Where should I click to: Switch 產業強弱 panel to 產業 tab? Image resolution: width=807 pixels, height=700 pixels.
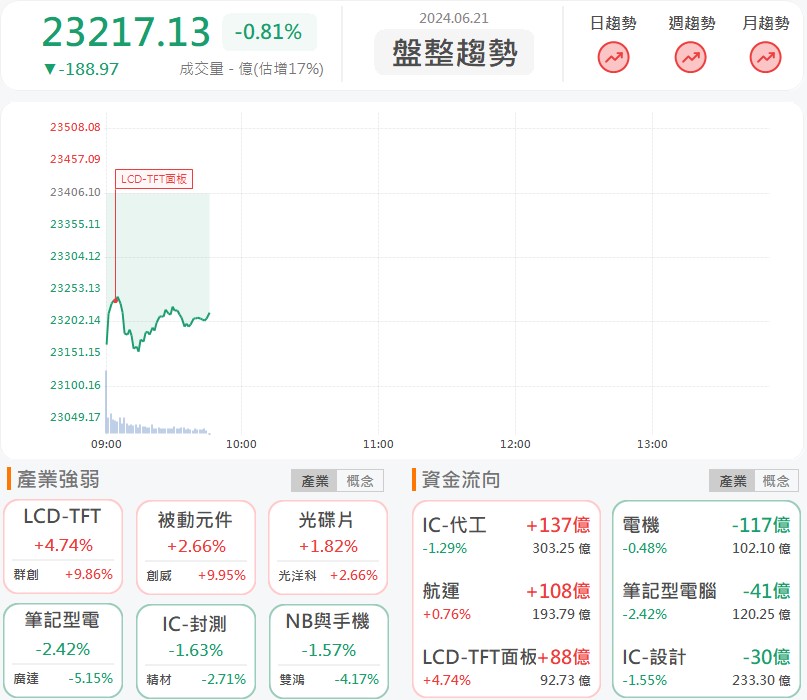point(314,481)
